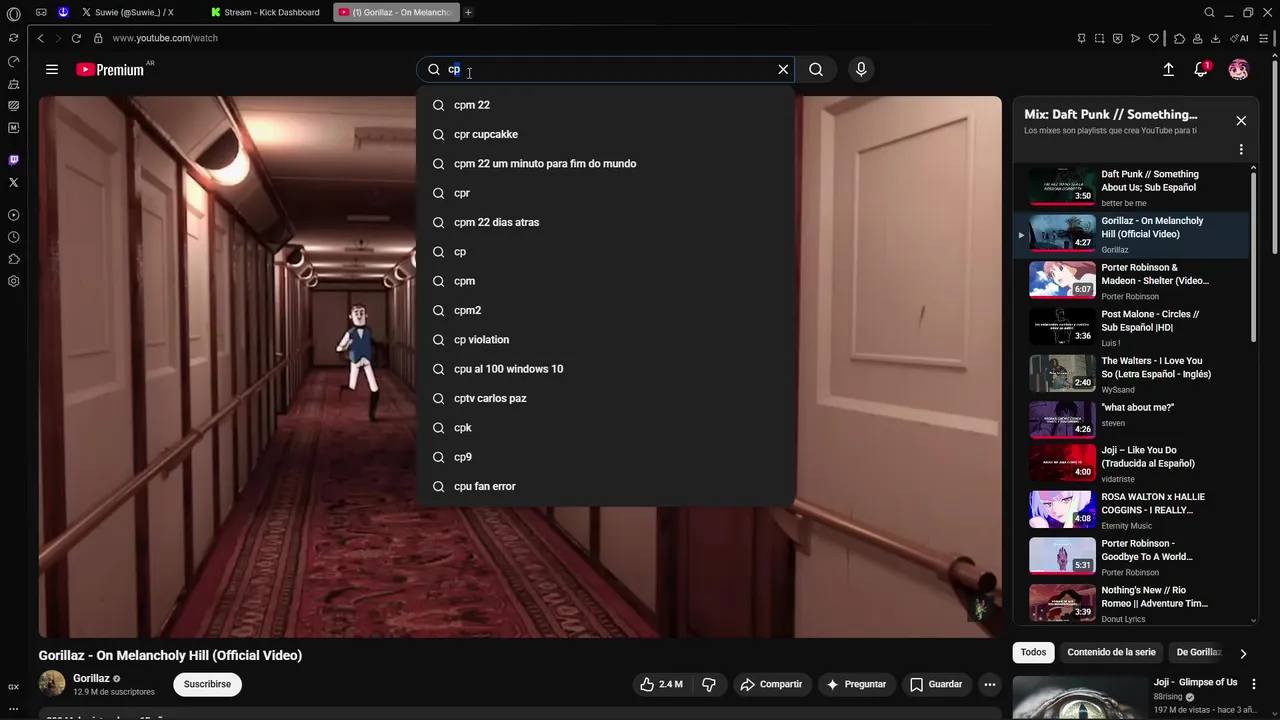Open the Gorillaz channel name link
The image size is (1280, 720).
pos(91,678)
